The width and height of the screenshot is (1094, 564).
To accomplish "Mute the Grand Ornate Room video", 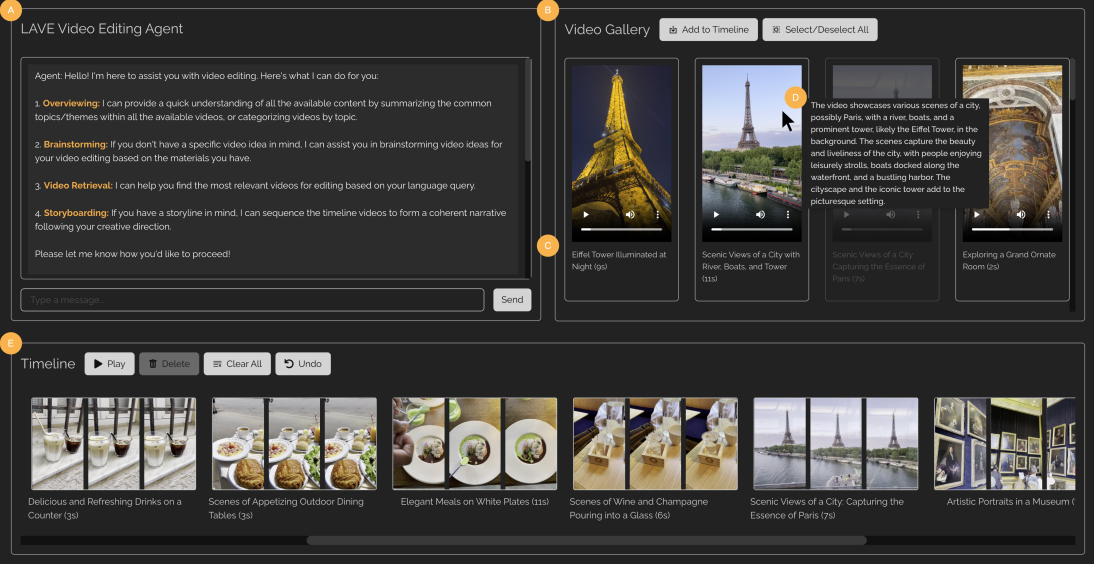I will [1020, 214].
